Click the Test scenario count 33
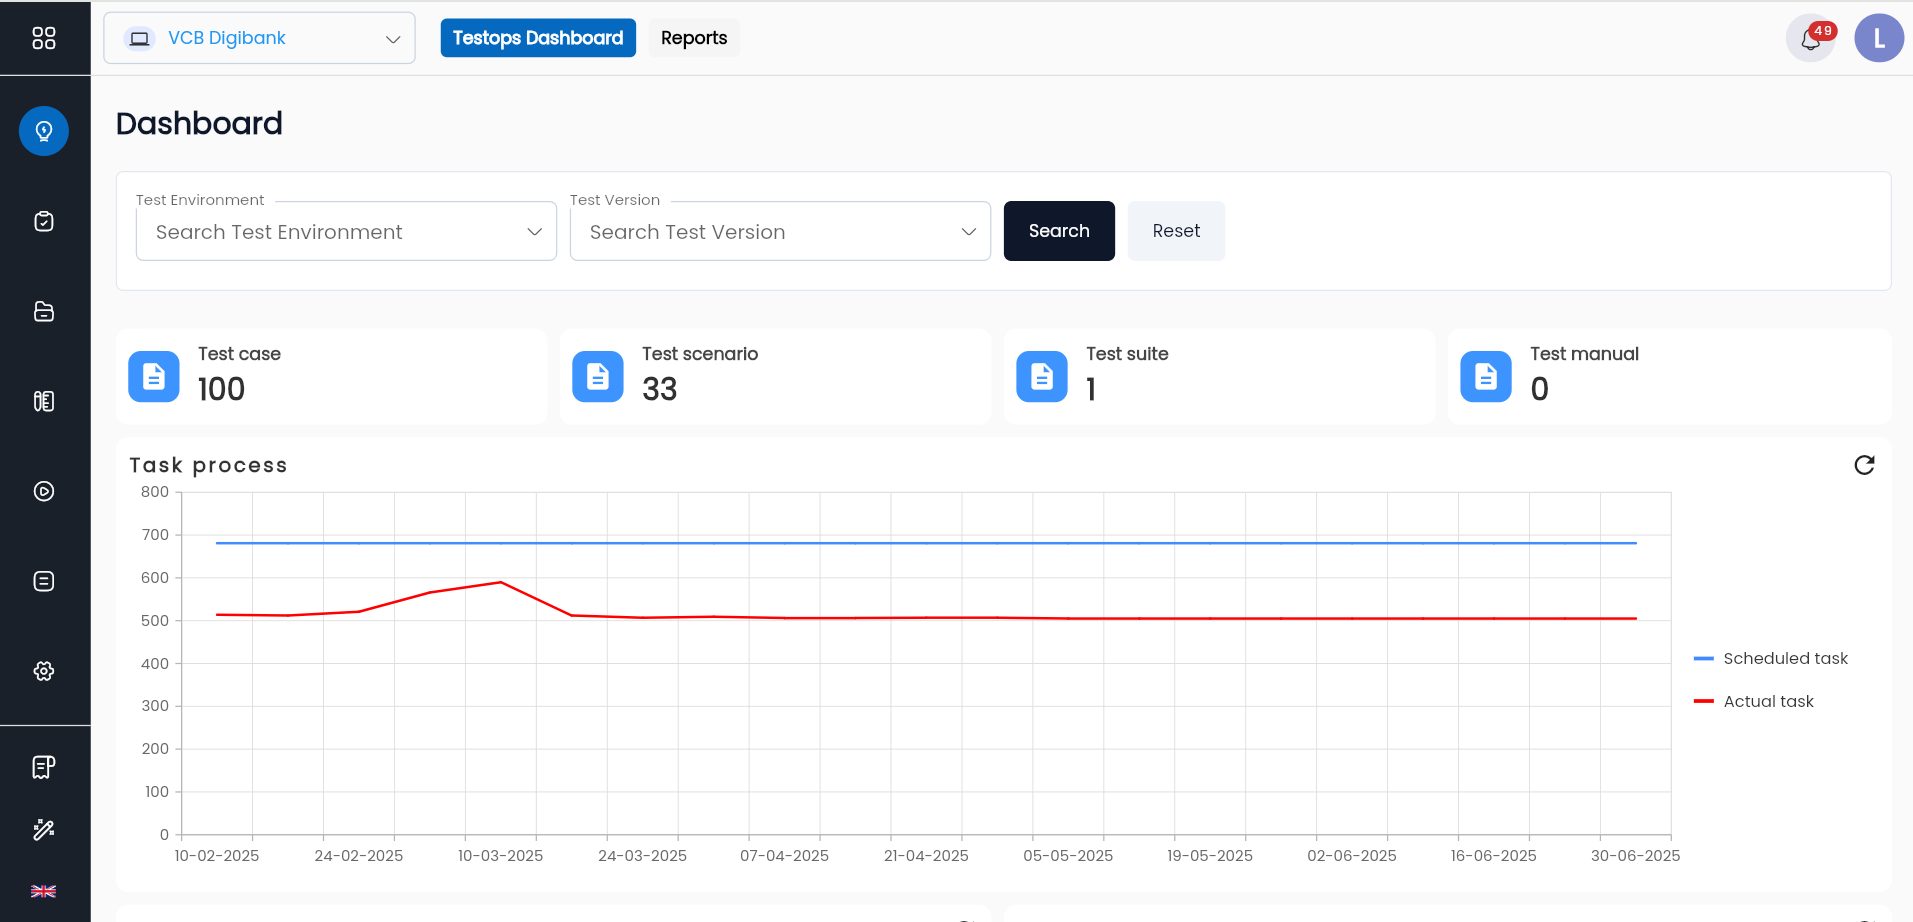 coord(660,389)
